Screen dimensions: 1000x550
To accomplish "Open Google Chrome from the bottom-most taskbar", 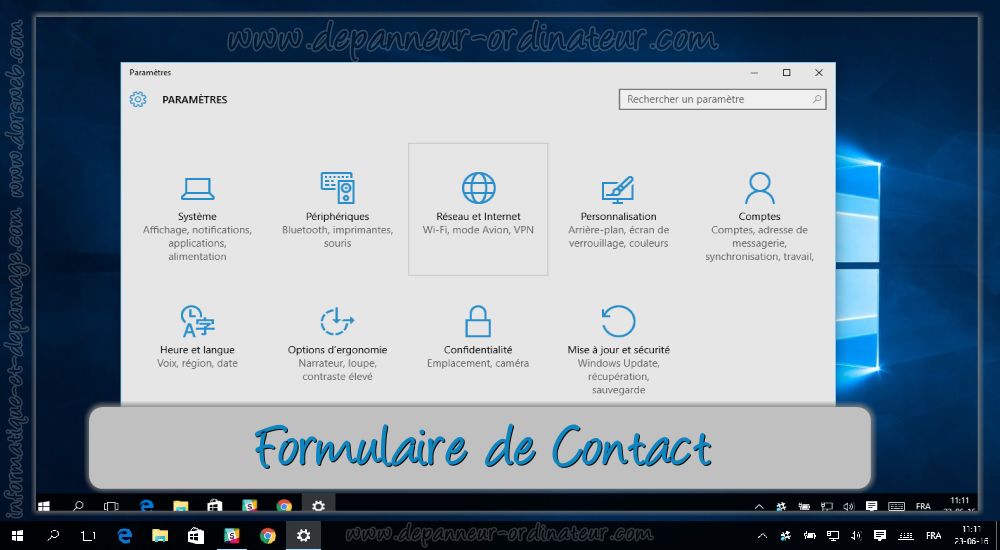I will pyautogui.click(x=268, y=536).
